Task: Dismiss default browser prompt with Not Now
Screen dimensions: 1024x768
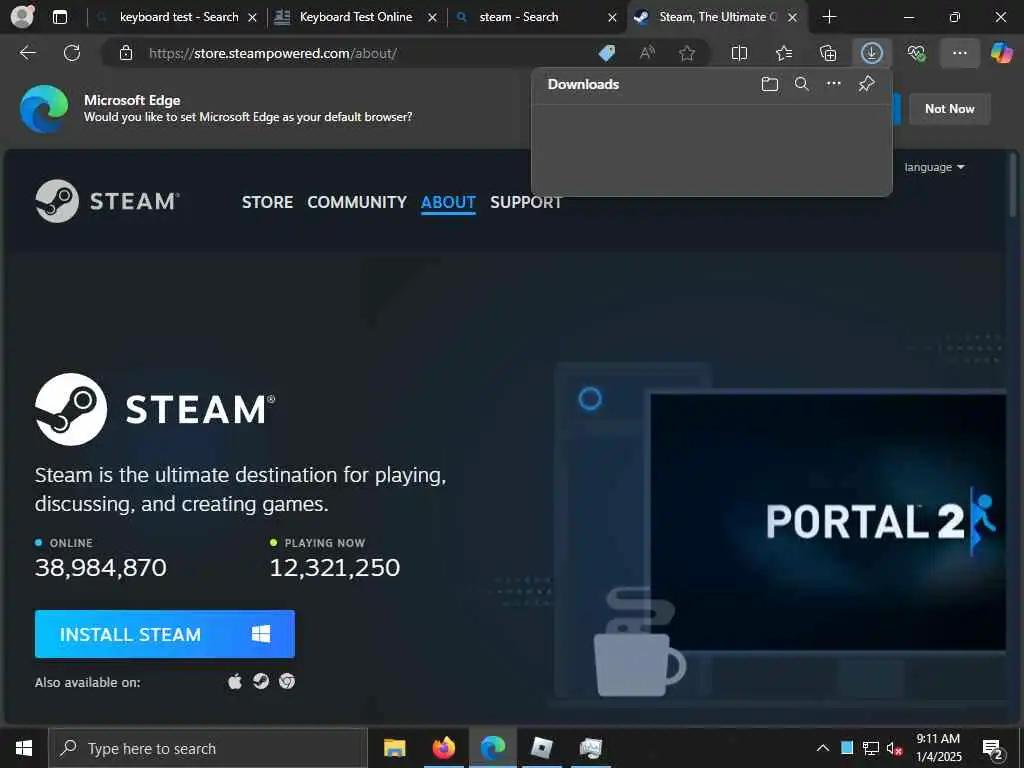Action: [x=950, y=109]
